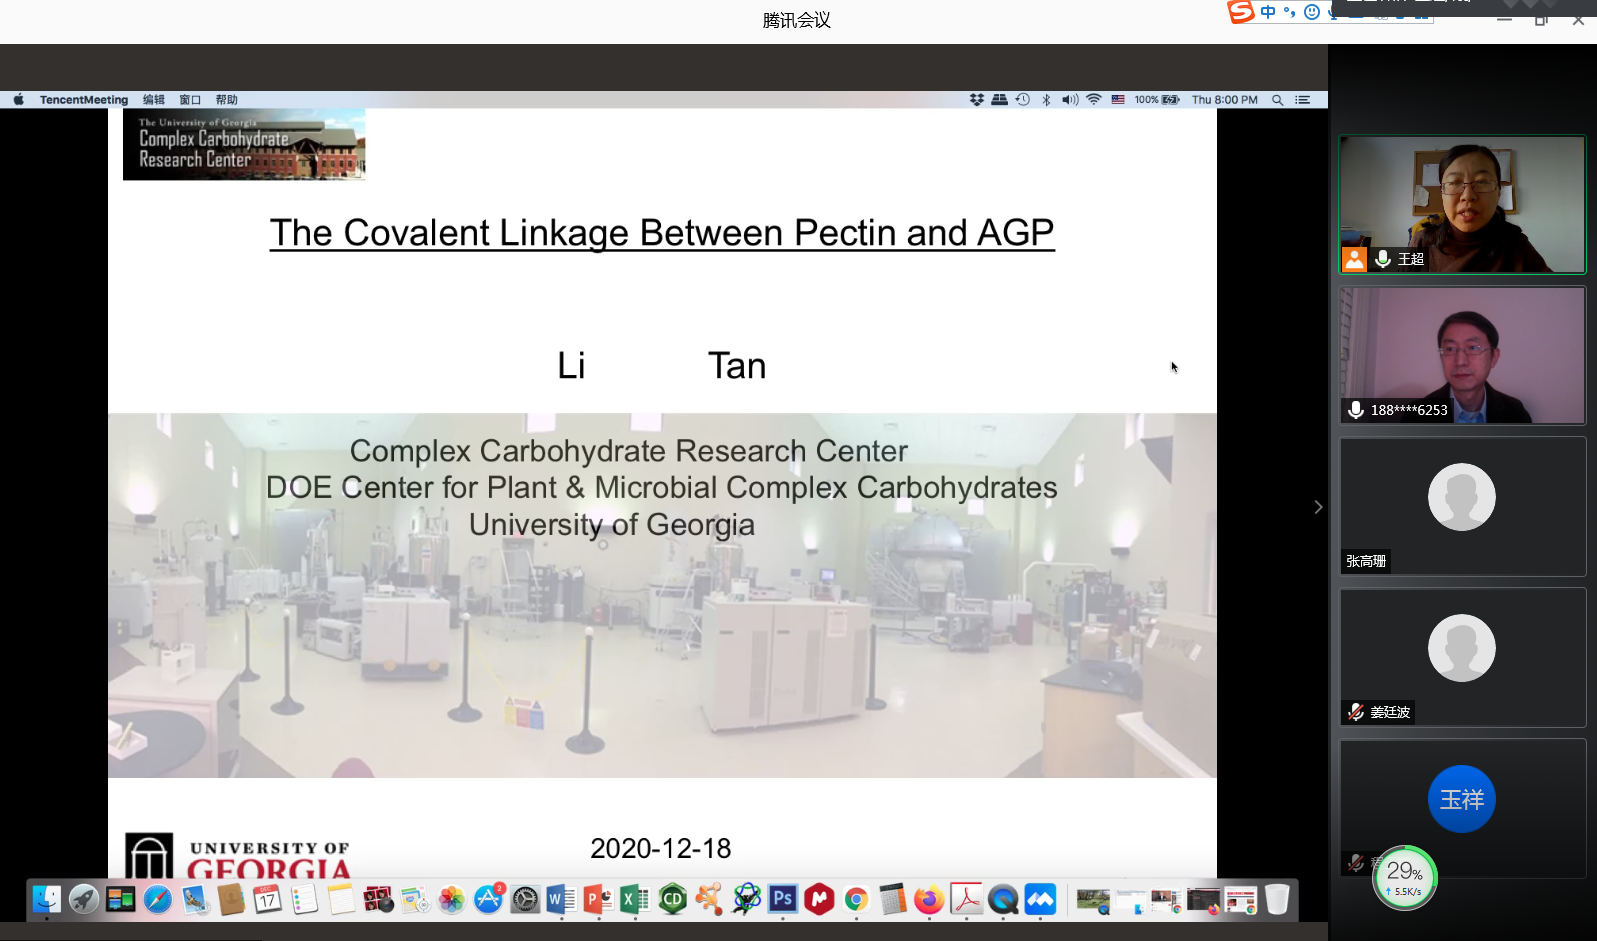Click the microphone icon beside 188****6253
The width and height of the screenshot is (1597, 941).
pyautogui.click(x=1356, y=410)
